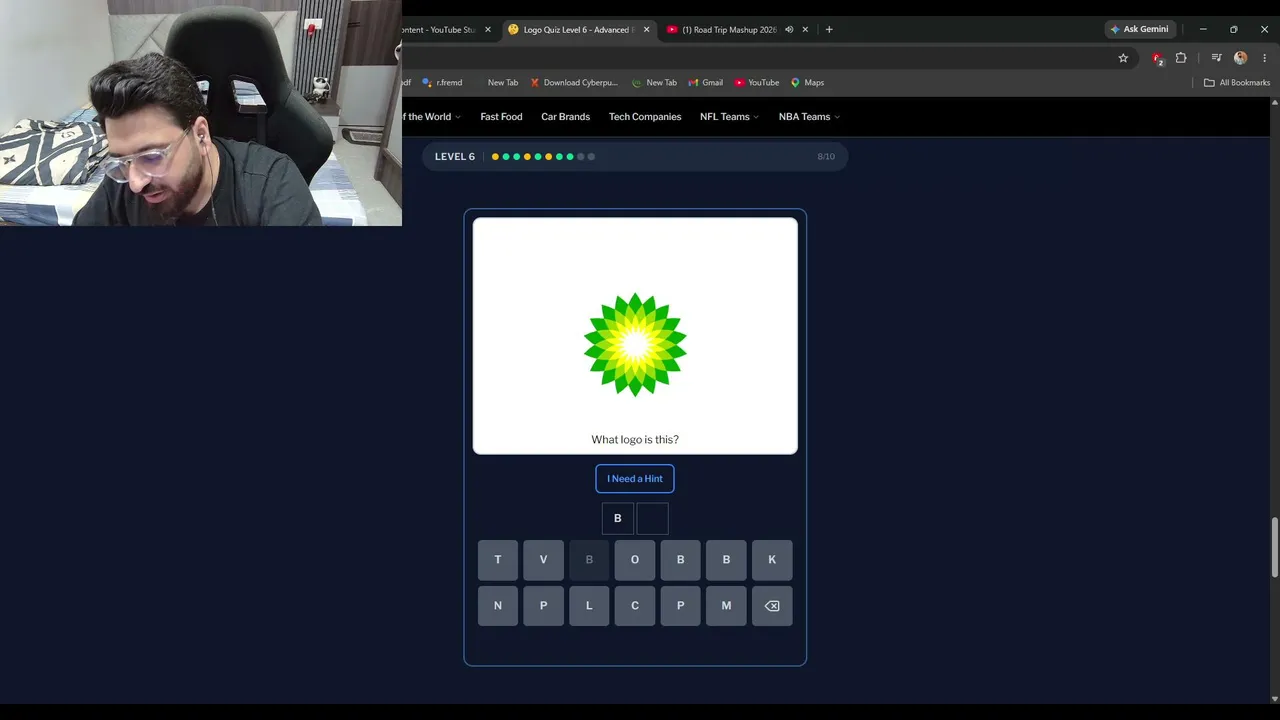Open the Car Brands category
This screenshot has height=720, width=1280.
[565, 117]
